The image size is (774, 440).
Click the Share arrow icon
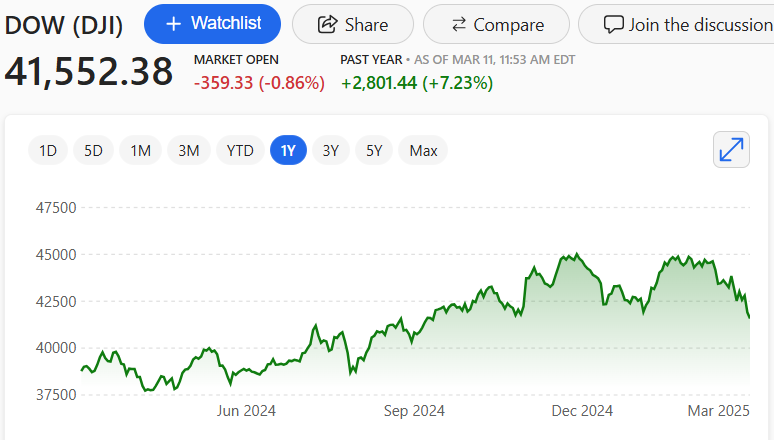(329, 24)
